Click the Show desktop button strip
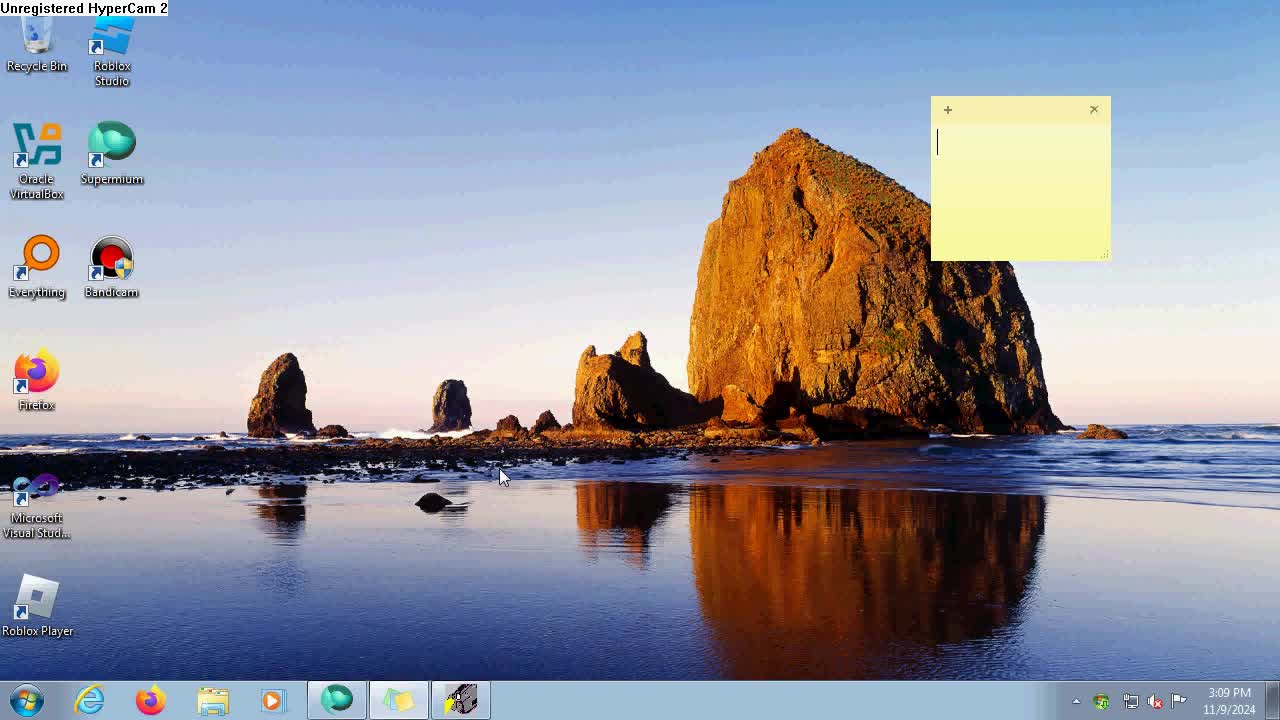 click(1272, 700)
